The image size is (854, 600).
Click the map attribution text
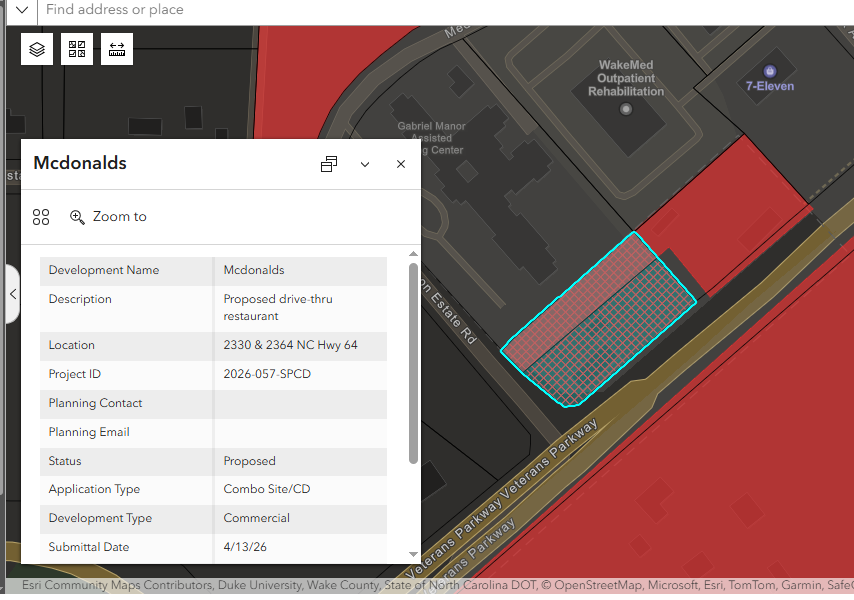pos(438,585)
